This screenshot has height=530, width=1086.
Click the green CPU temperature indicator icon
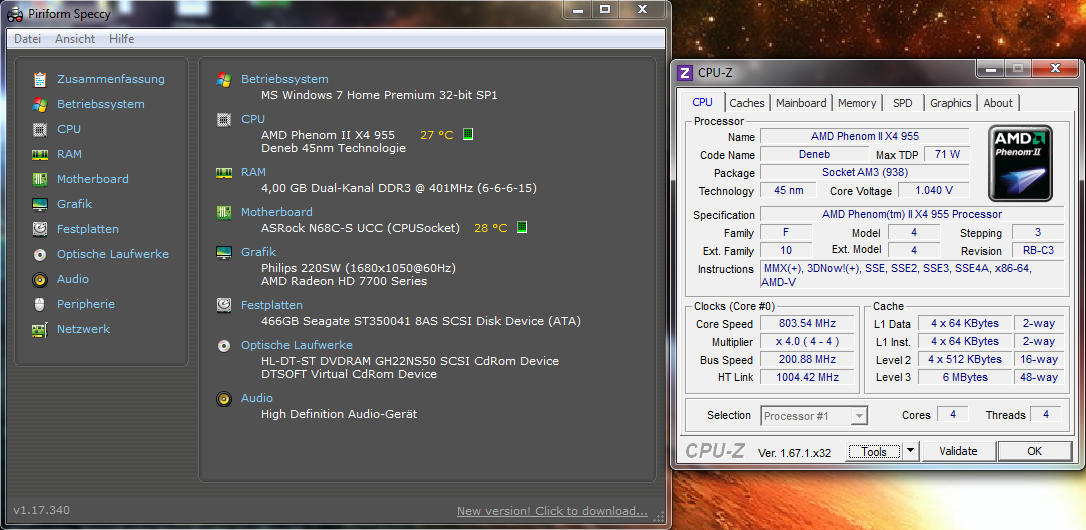click(x=468, y=134)
